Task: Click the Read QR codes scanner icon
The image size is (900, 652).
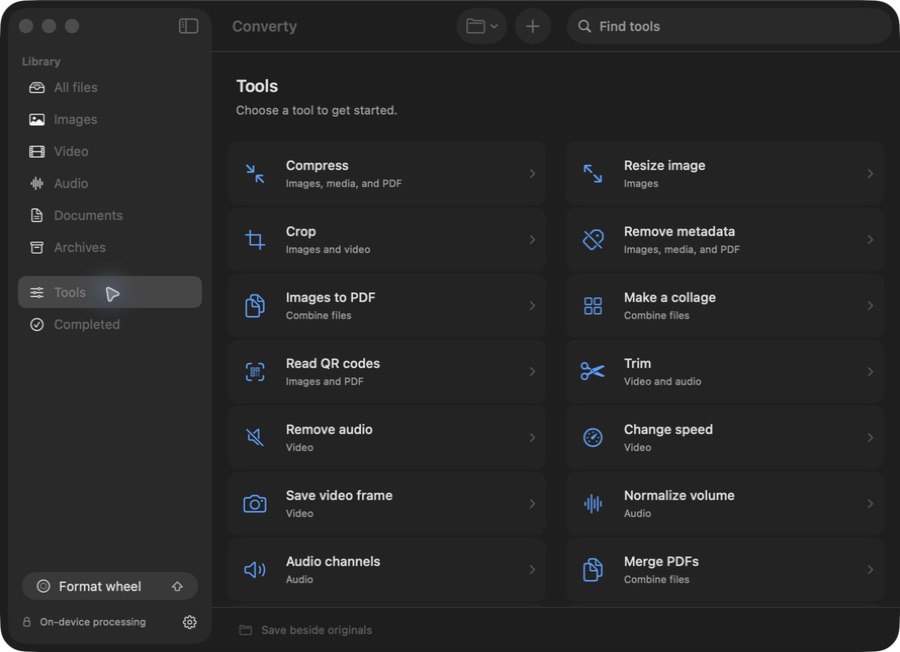Action: [x=255, y=372]
